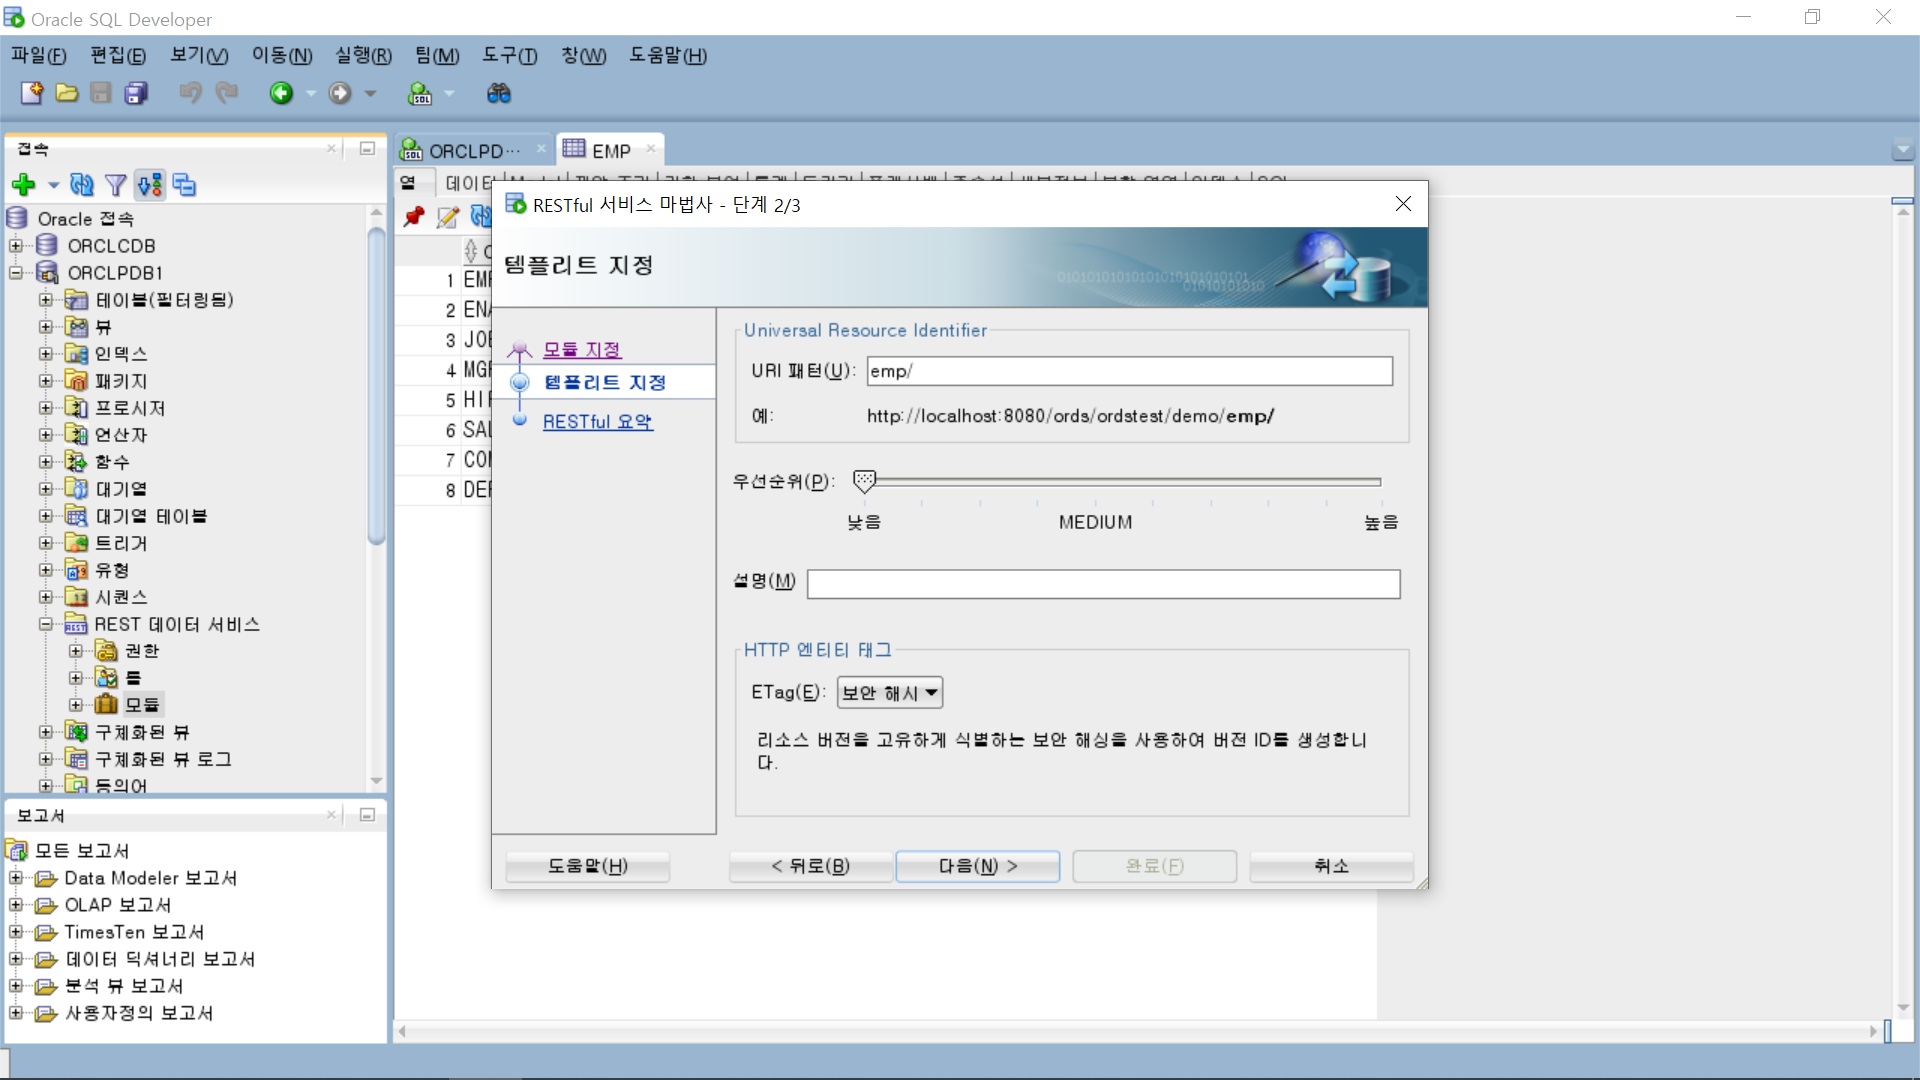
Task: Select the 대기열 테이블 tree item
Action: 151,516
